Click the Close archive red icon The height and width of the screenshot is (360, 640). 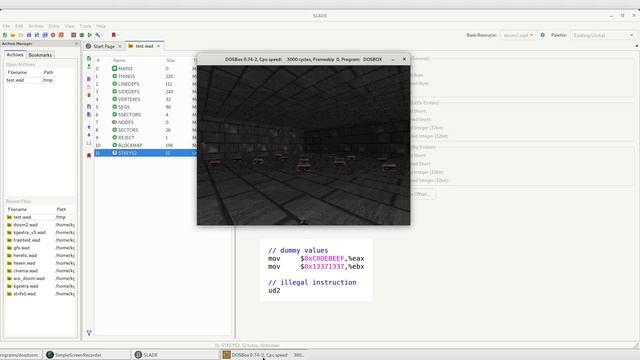53,35
